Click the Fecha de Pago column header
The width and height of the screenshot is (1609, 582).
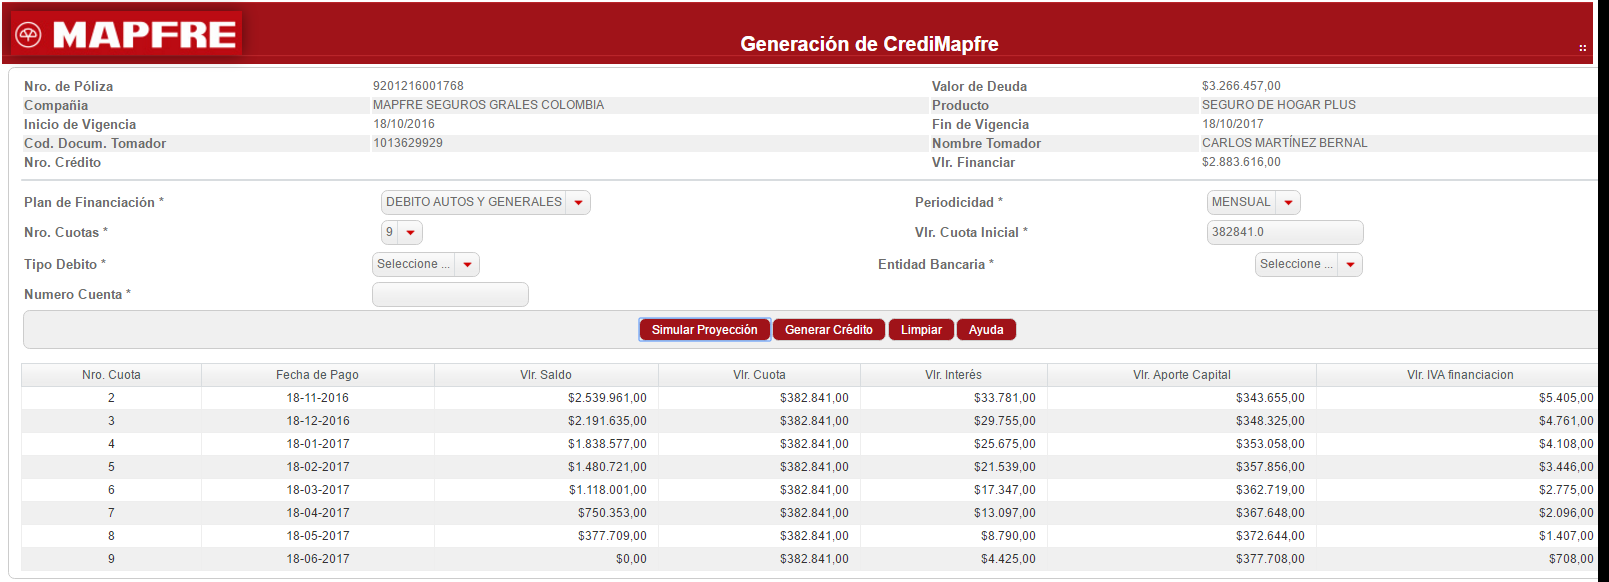(x=317, y=375)
